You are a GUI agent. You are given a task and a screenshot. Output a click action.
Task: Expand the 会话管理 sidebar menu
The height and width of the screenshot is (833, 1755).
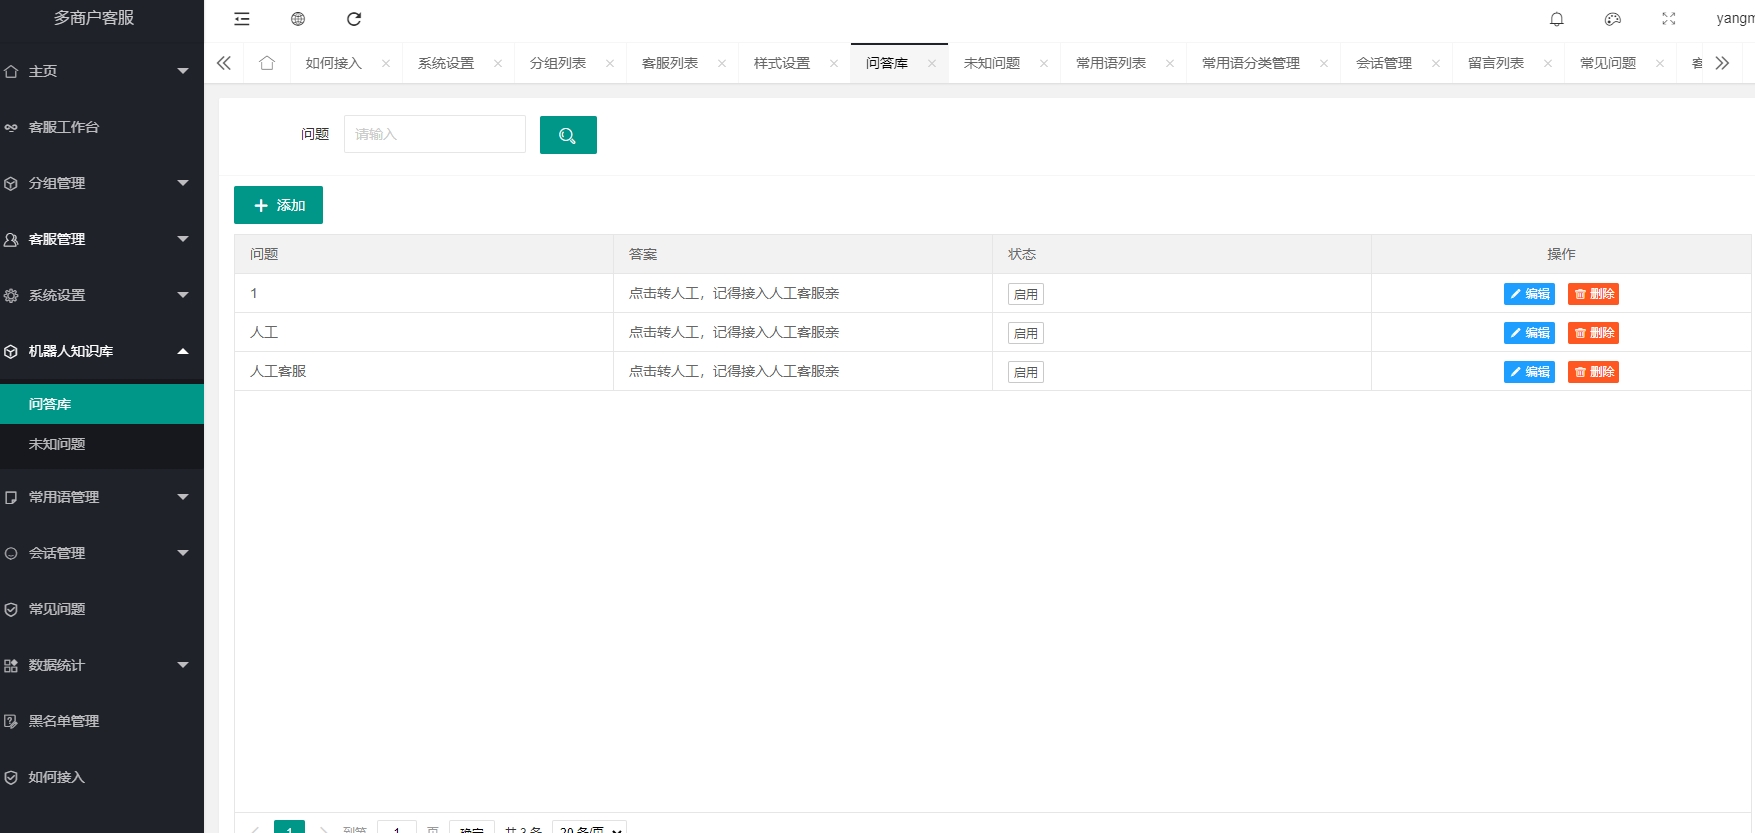(102, 553)
